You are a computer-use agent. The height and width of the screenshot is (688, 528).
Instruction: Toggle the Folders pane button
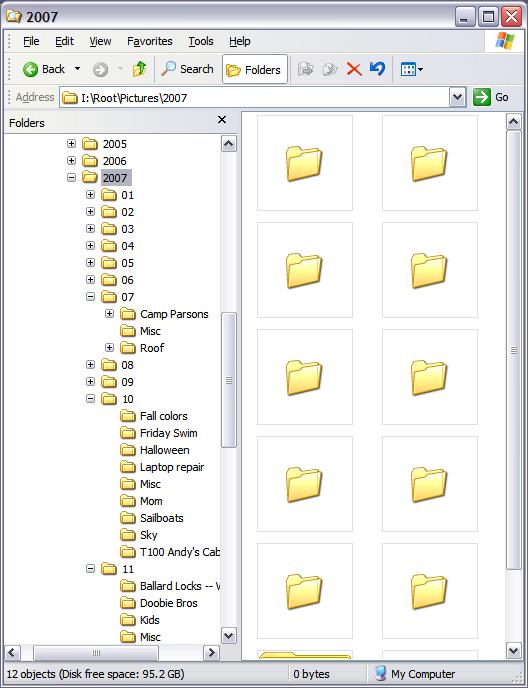tap(255, 69)
